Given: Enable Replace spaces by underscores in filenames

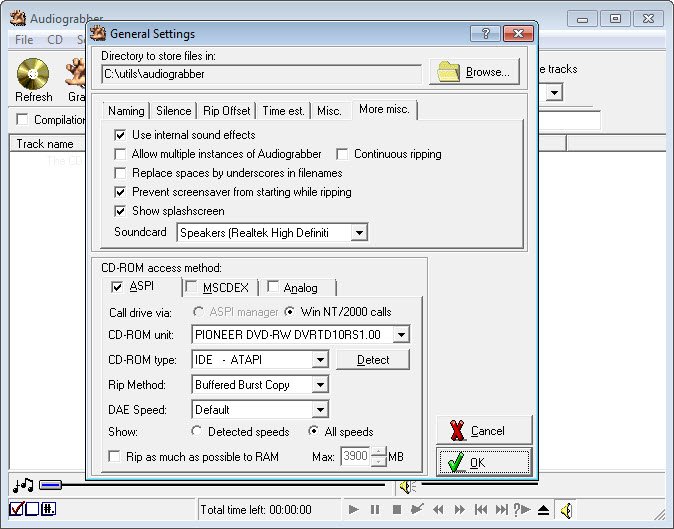Looking at the screenshot, I should coord(120,173).
